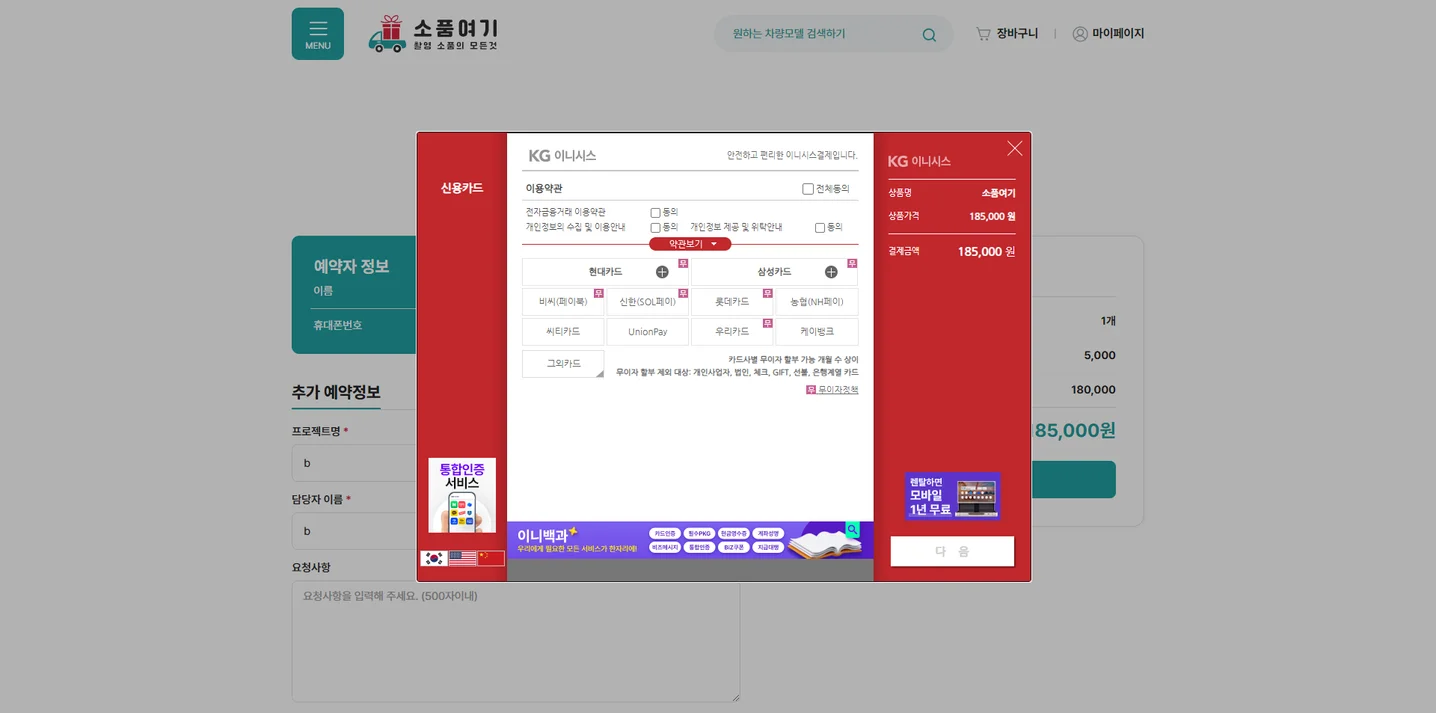Select 비씨(페이북) card
The width and height of the screenshot is (1436, 713).
point(563,302)
